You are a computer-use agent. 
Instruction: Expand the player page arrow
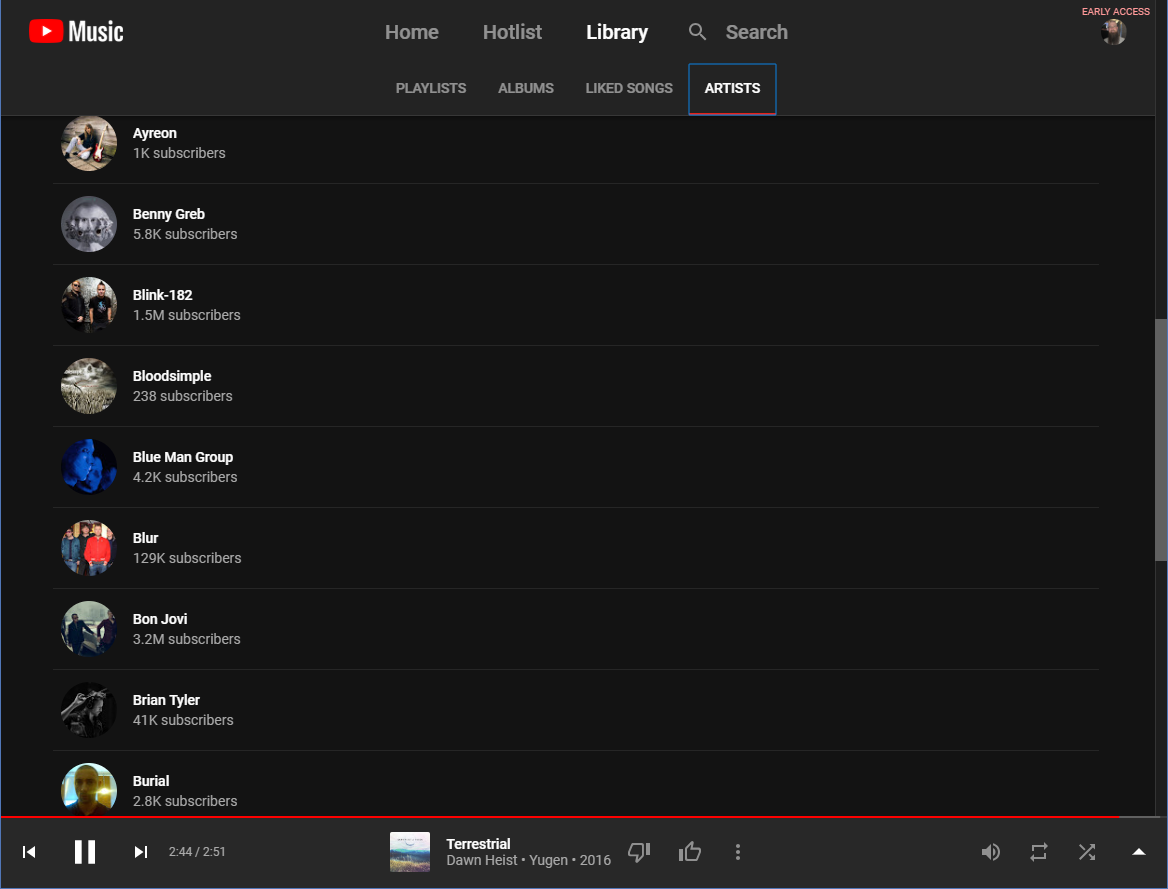point(1139,852)
